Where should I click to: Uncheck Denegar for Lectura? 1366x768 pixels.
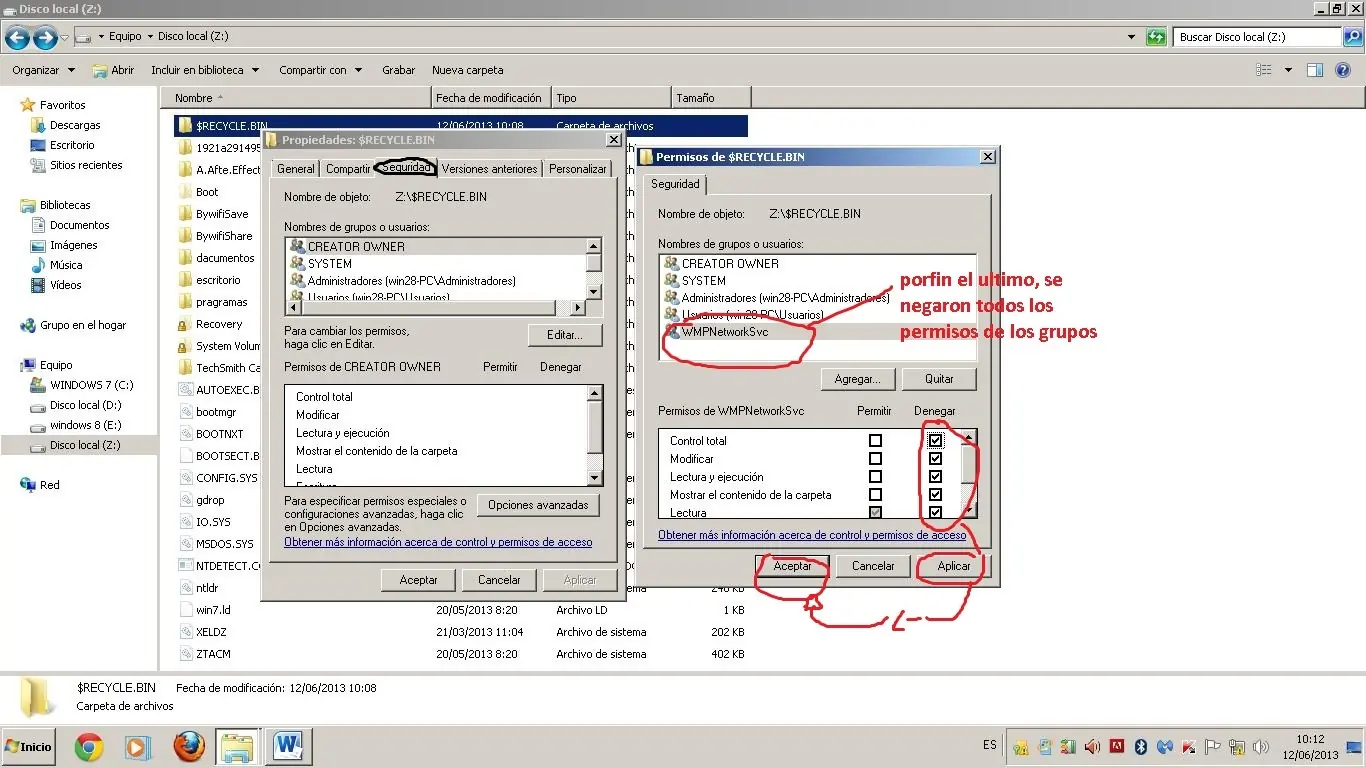pos(935,513)
